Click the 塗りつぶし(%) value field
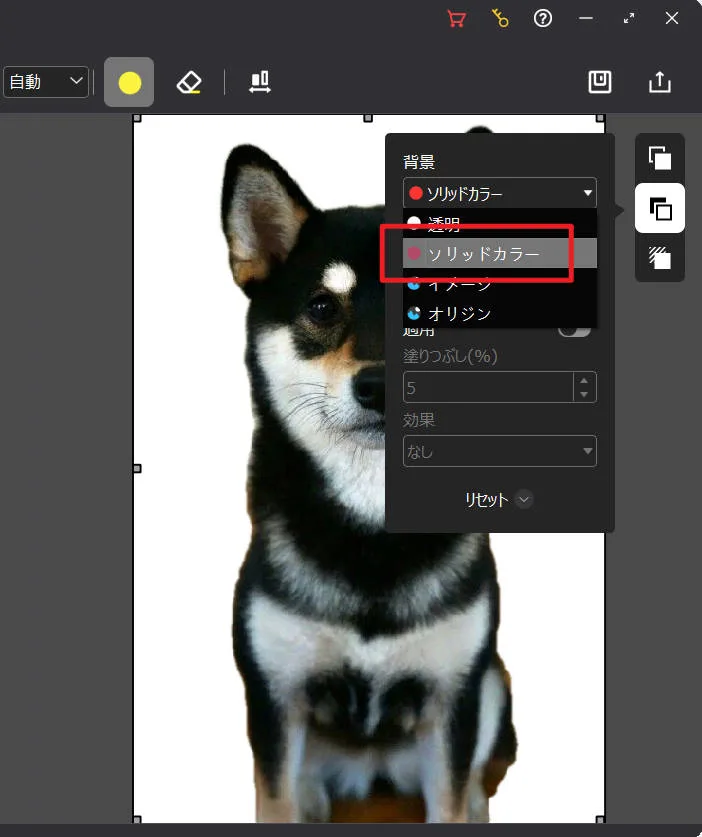Screen dimensions: 702x837 point(487,387)
